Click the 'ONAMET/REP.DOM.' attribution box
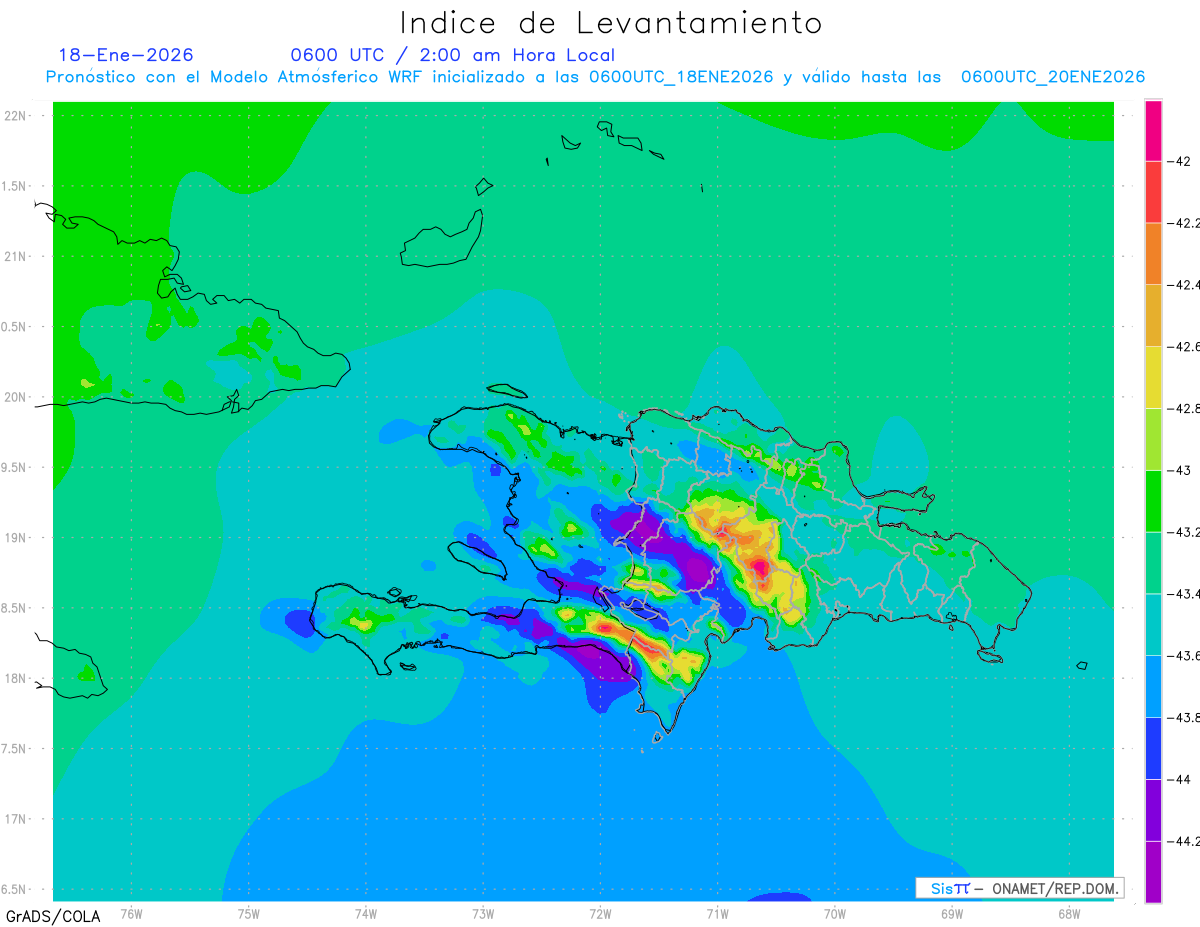Screen dimensions: 1200x927 pyautogui.click(x=1019, y=888)
